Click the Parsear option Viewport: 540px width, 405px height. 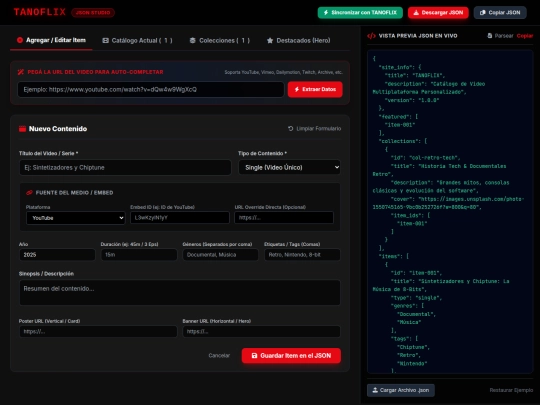pyautogui.click(x=500, y=36)
